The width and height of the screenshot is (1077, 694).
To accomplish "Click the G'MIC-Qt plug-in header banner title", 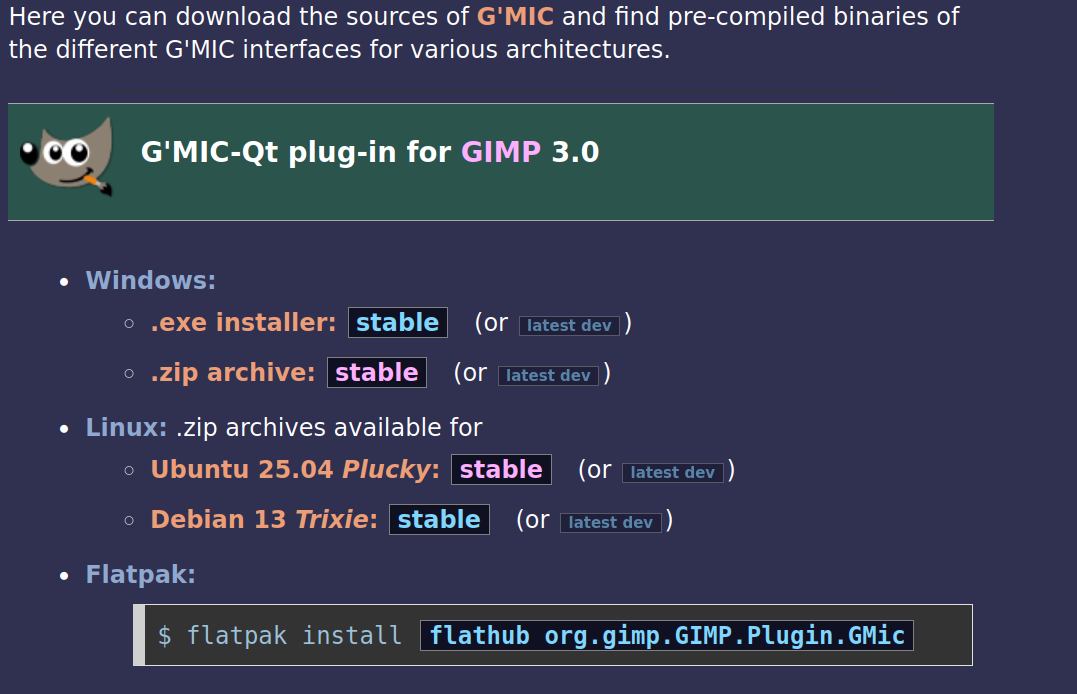I will [x=370, y=152].
